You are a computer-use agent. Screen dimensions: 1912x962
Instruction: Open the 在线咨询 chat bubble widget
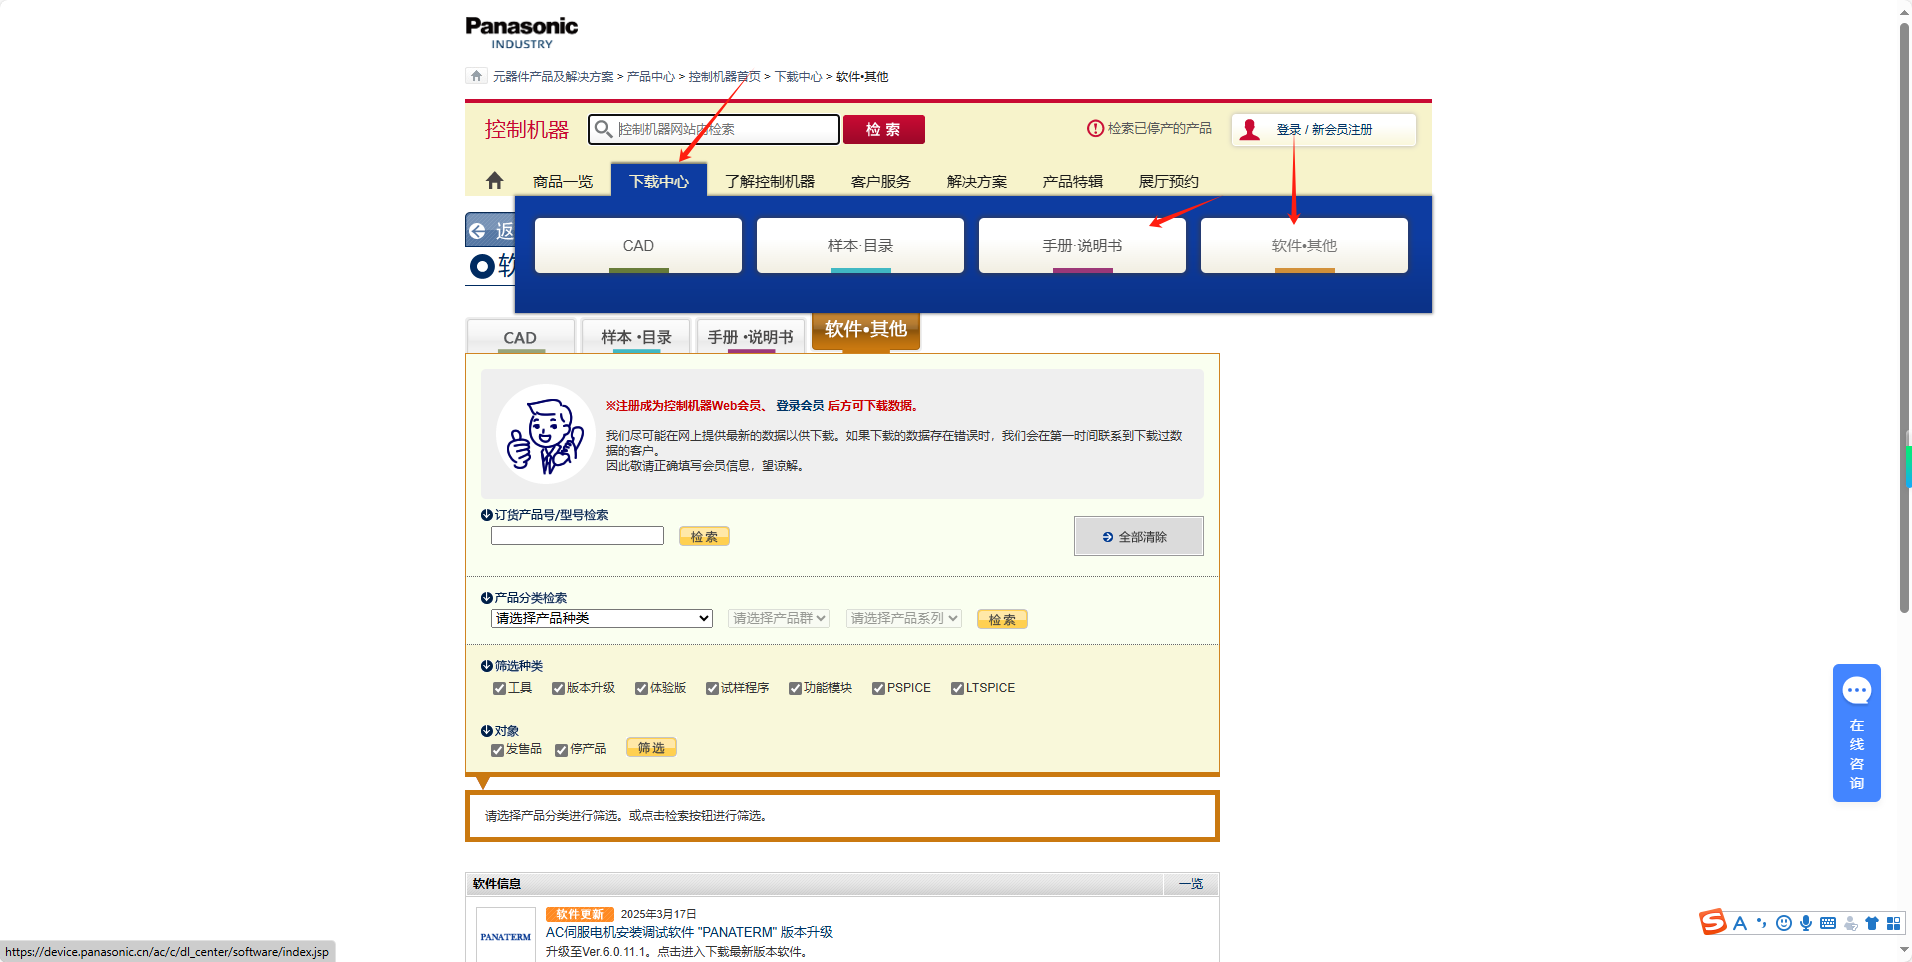coord(1856,732)
